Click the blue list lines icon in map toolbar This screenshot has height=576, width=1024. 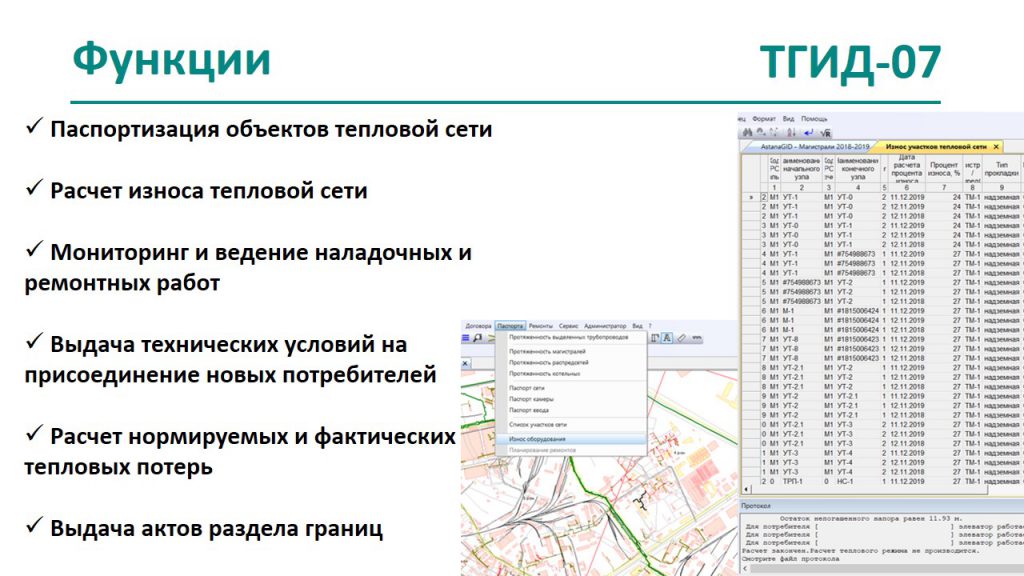[466, 338]
